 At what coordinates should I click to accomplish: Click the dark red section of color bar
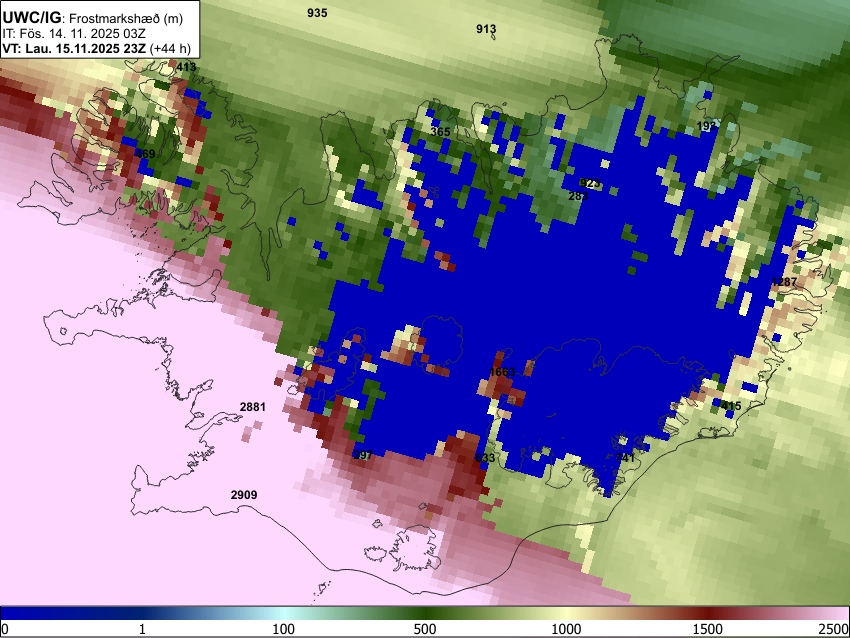pos(708,613)
